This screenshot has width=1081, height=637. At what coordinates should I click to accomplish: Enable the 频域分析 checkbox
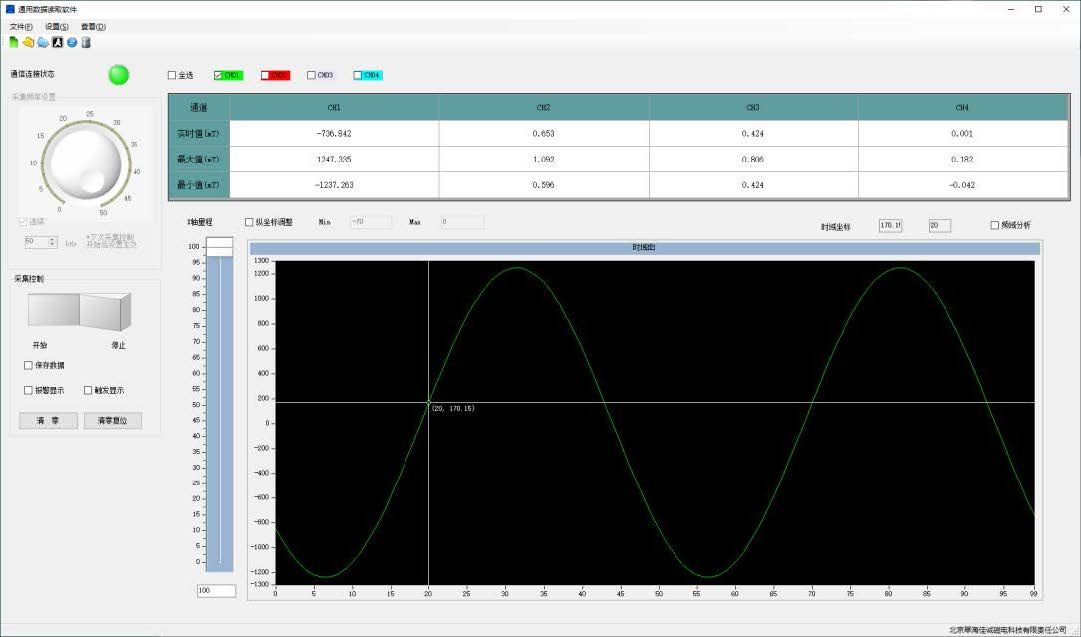point(994,225)
